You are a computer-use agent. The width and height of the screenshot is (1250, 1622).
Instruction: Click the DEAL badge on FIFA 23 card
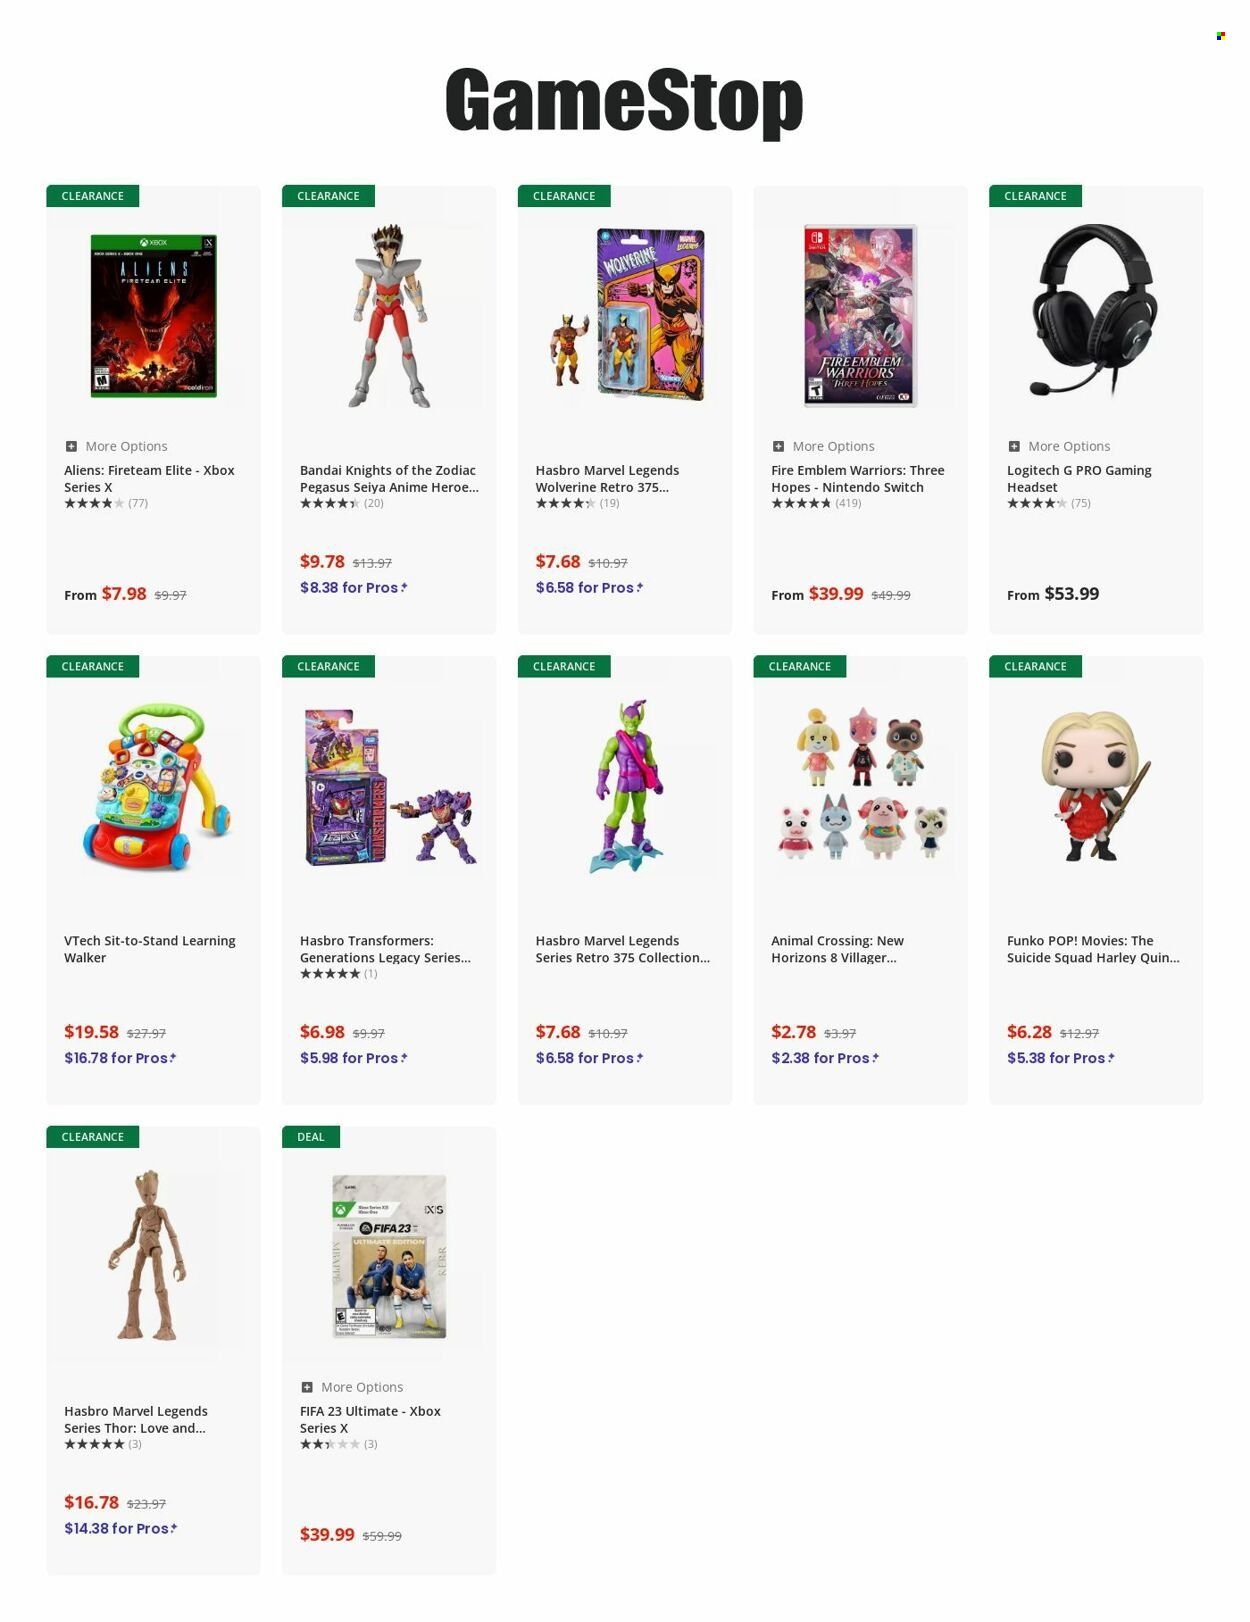point(311,1137)
